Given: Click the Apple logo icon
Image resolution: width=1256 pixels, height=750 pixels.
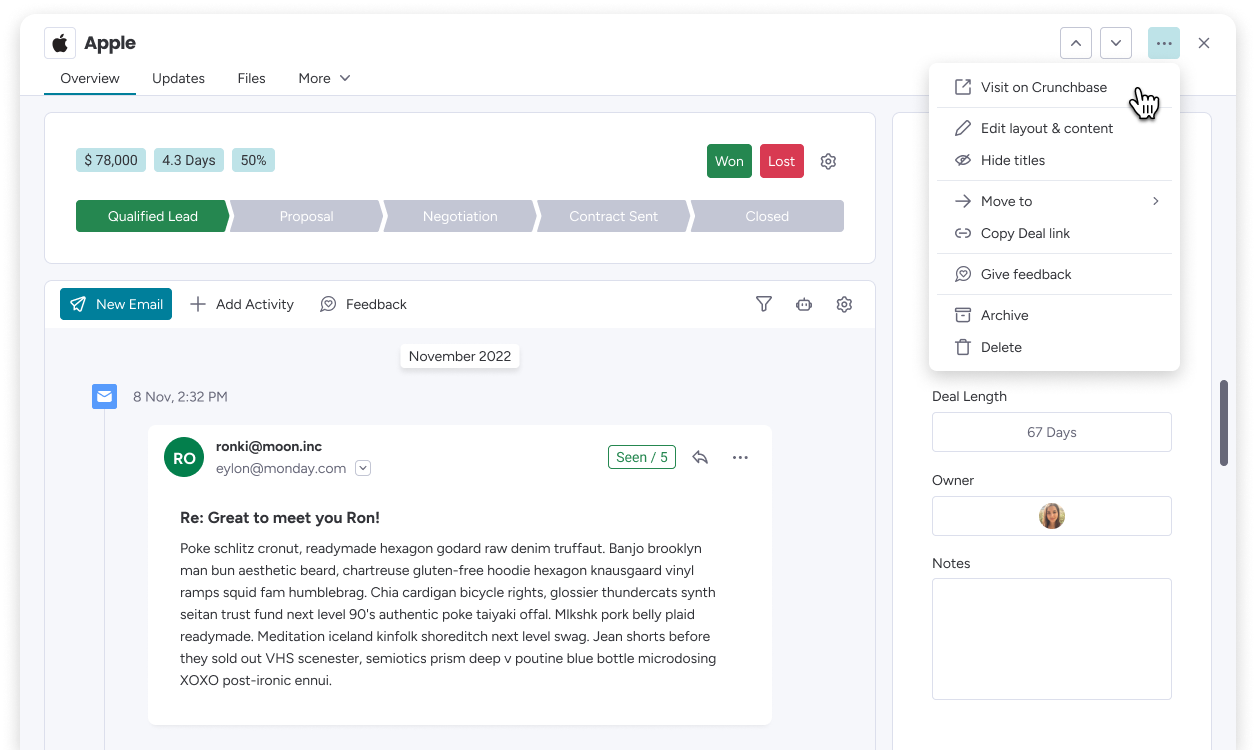Looking at the screenshot, I should [x=60, y=43].
